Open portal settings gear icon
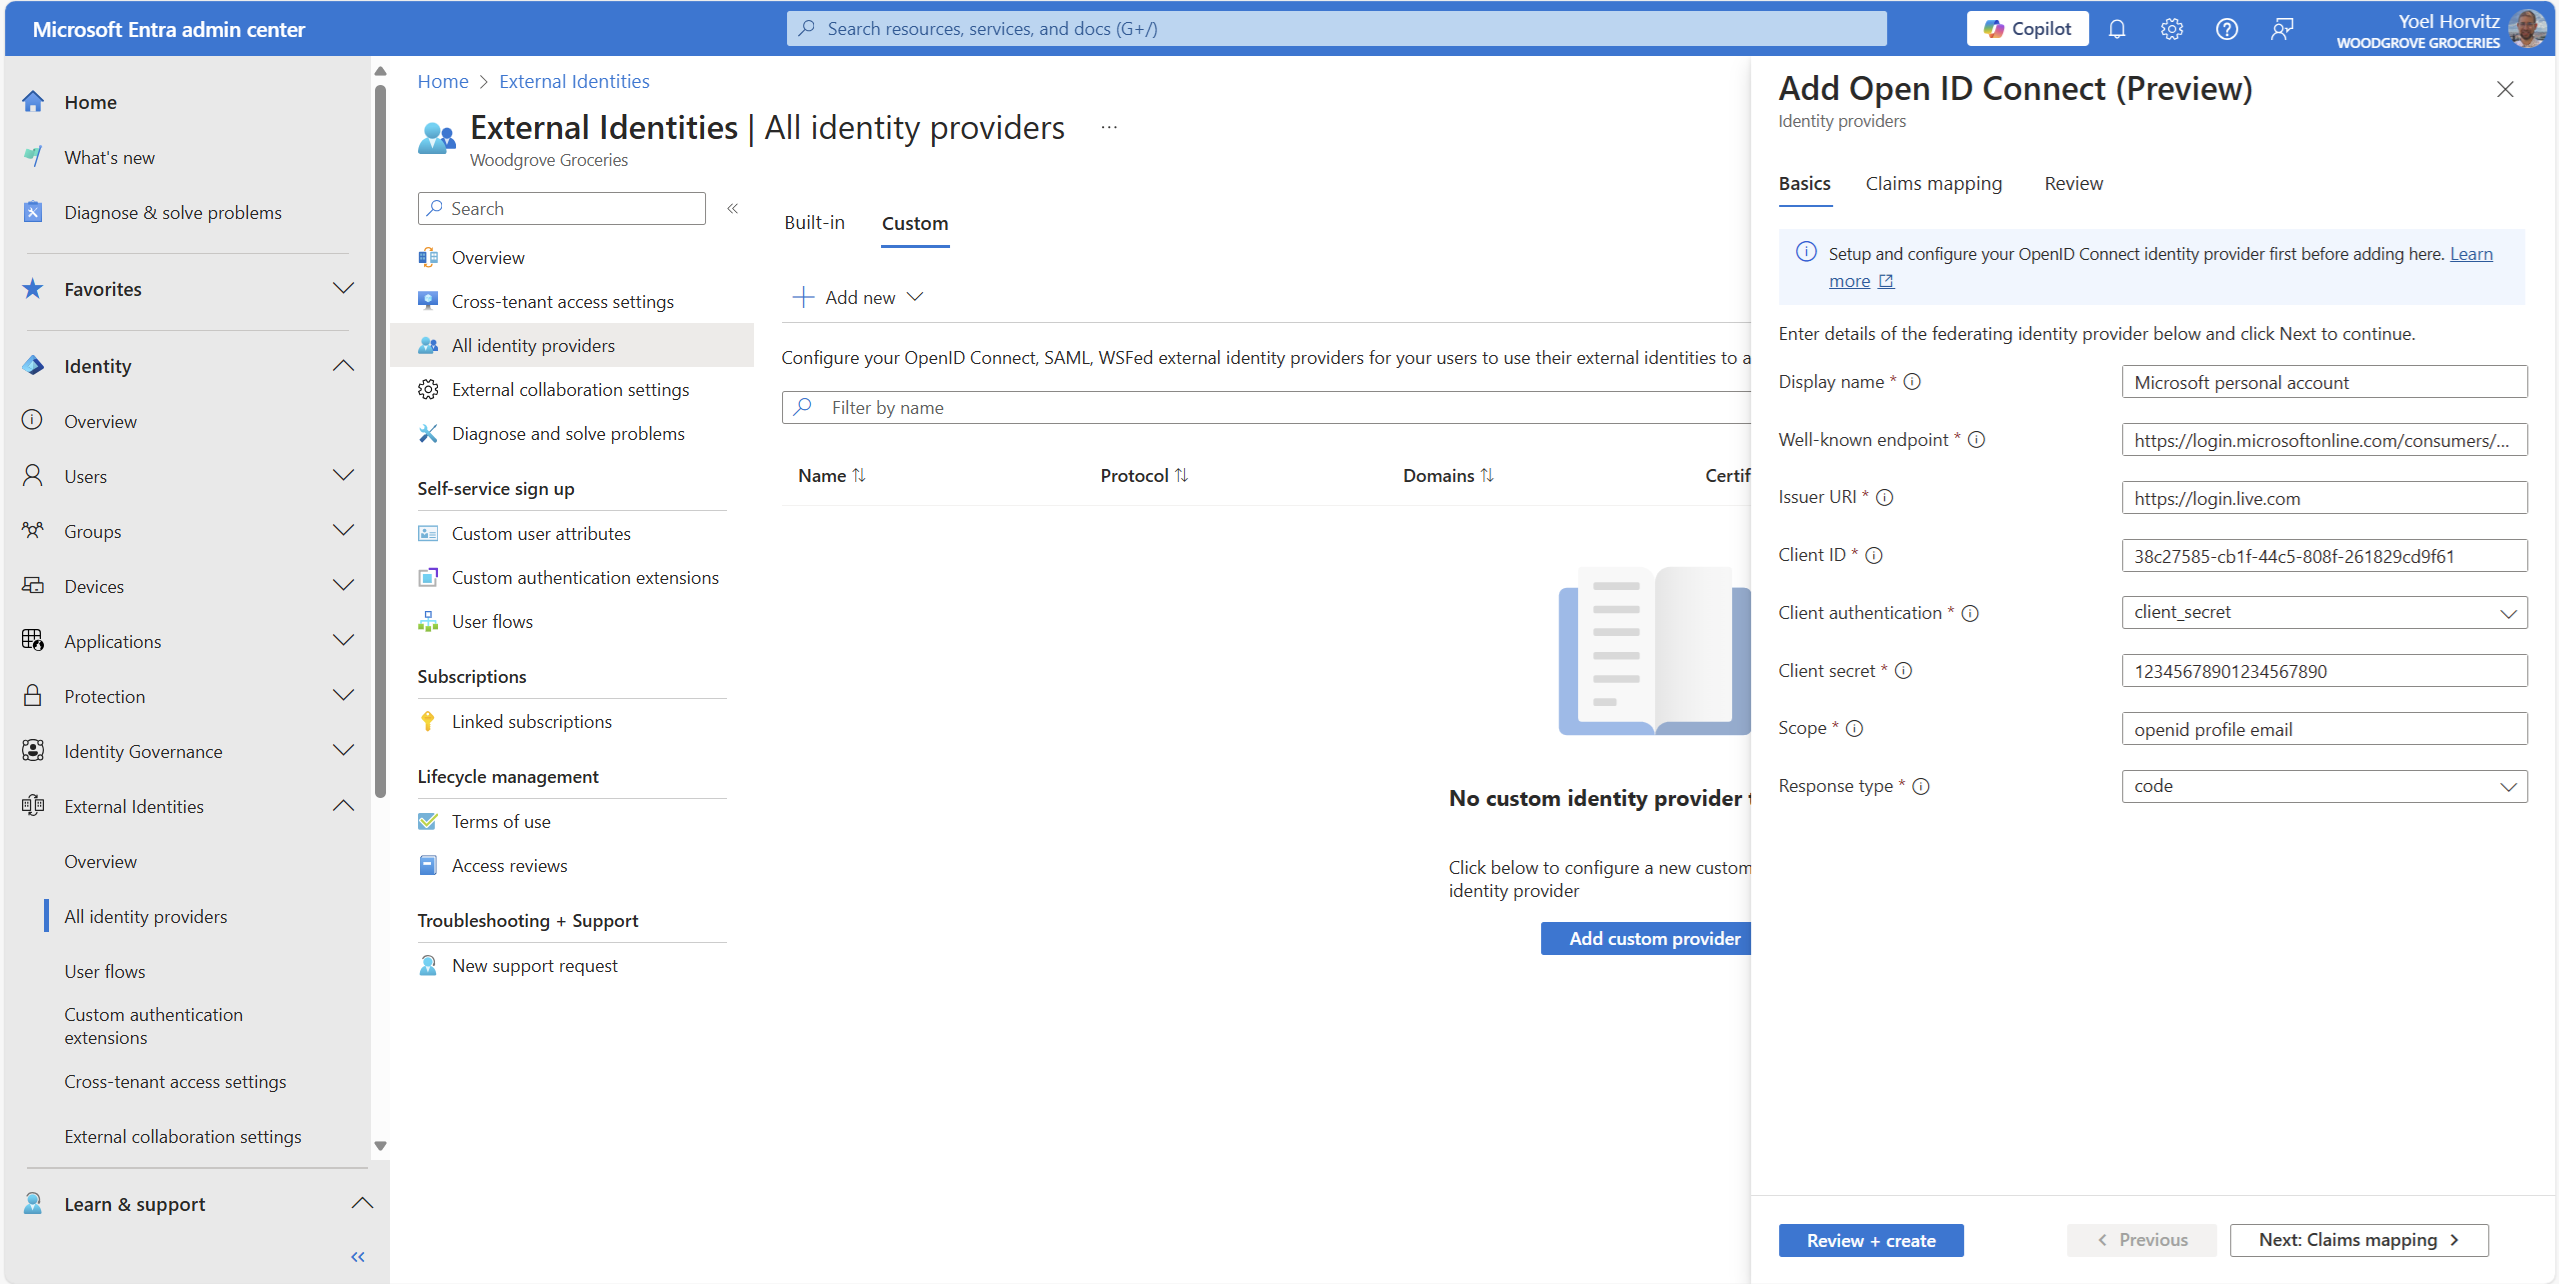Viewport: 2559px width, 1284px height. tap(2171, 29)
